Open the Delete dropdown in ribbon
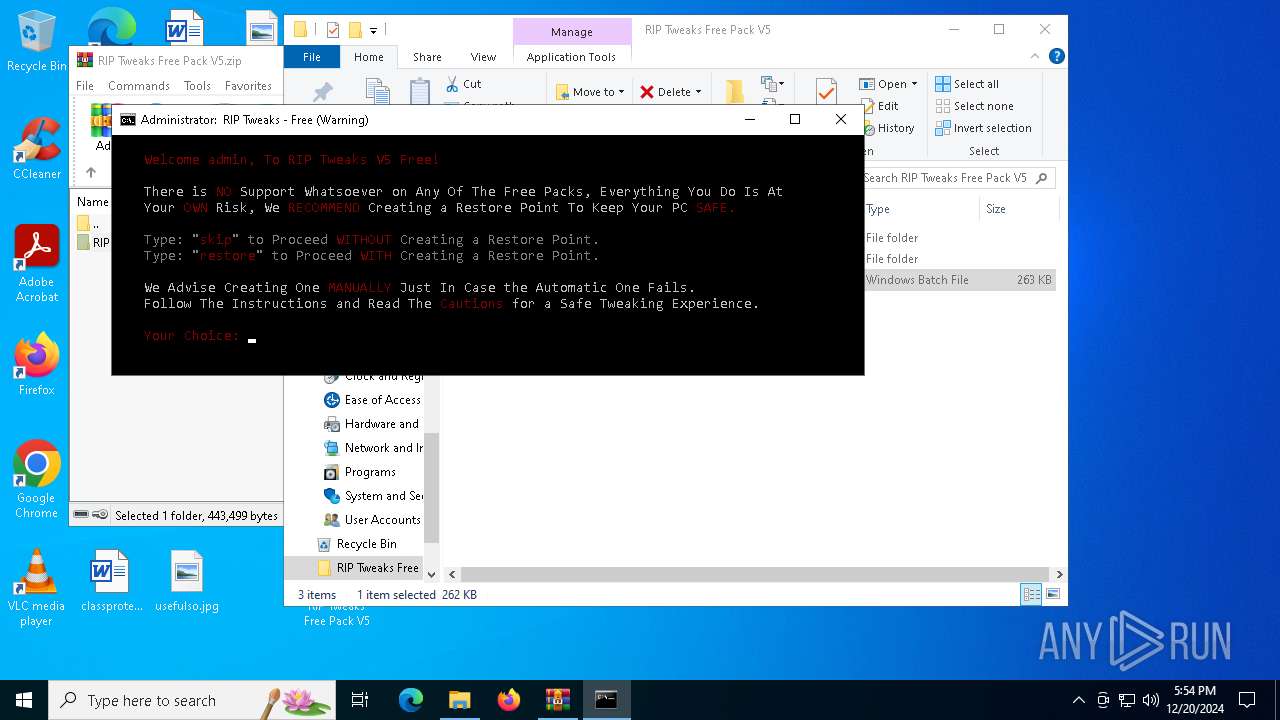The height and width of the screenshot is (720, 1280). point(671,92)
